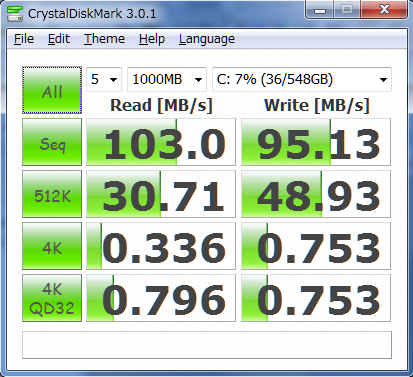Select the Seq write result 95.13
Image resolution: width=413 pixels, height=377 pixels.
[316, 142]
